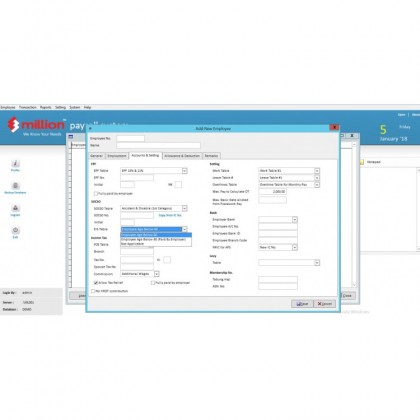Uncheck Allow Tax Relief checkbox
This screenshot has width=420, height=420.
[96, 283]
